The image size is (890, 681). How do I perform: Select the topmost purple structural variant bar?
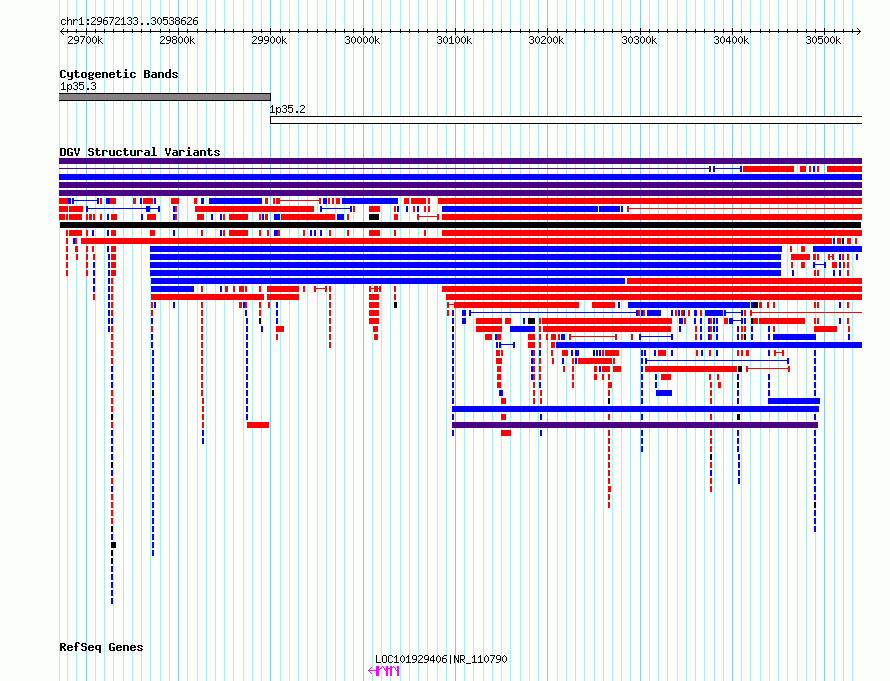tap(460, 161)
